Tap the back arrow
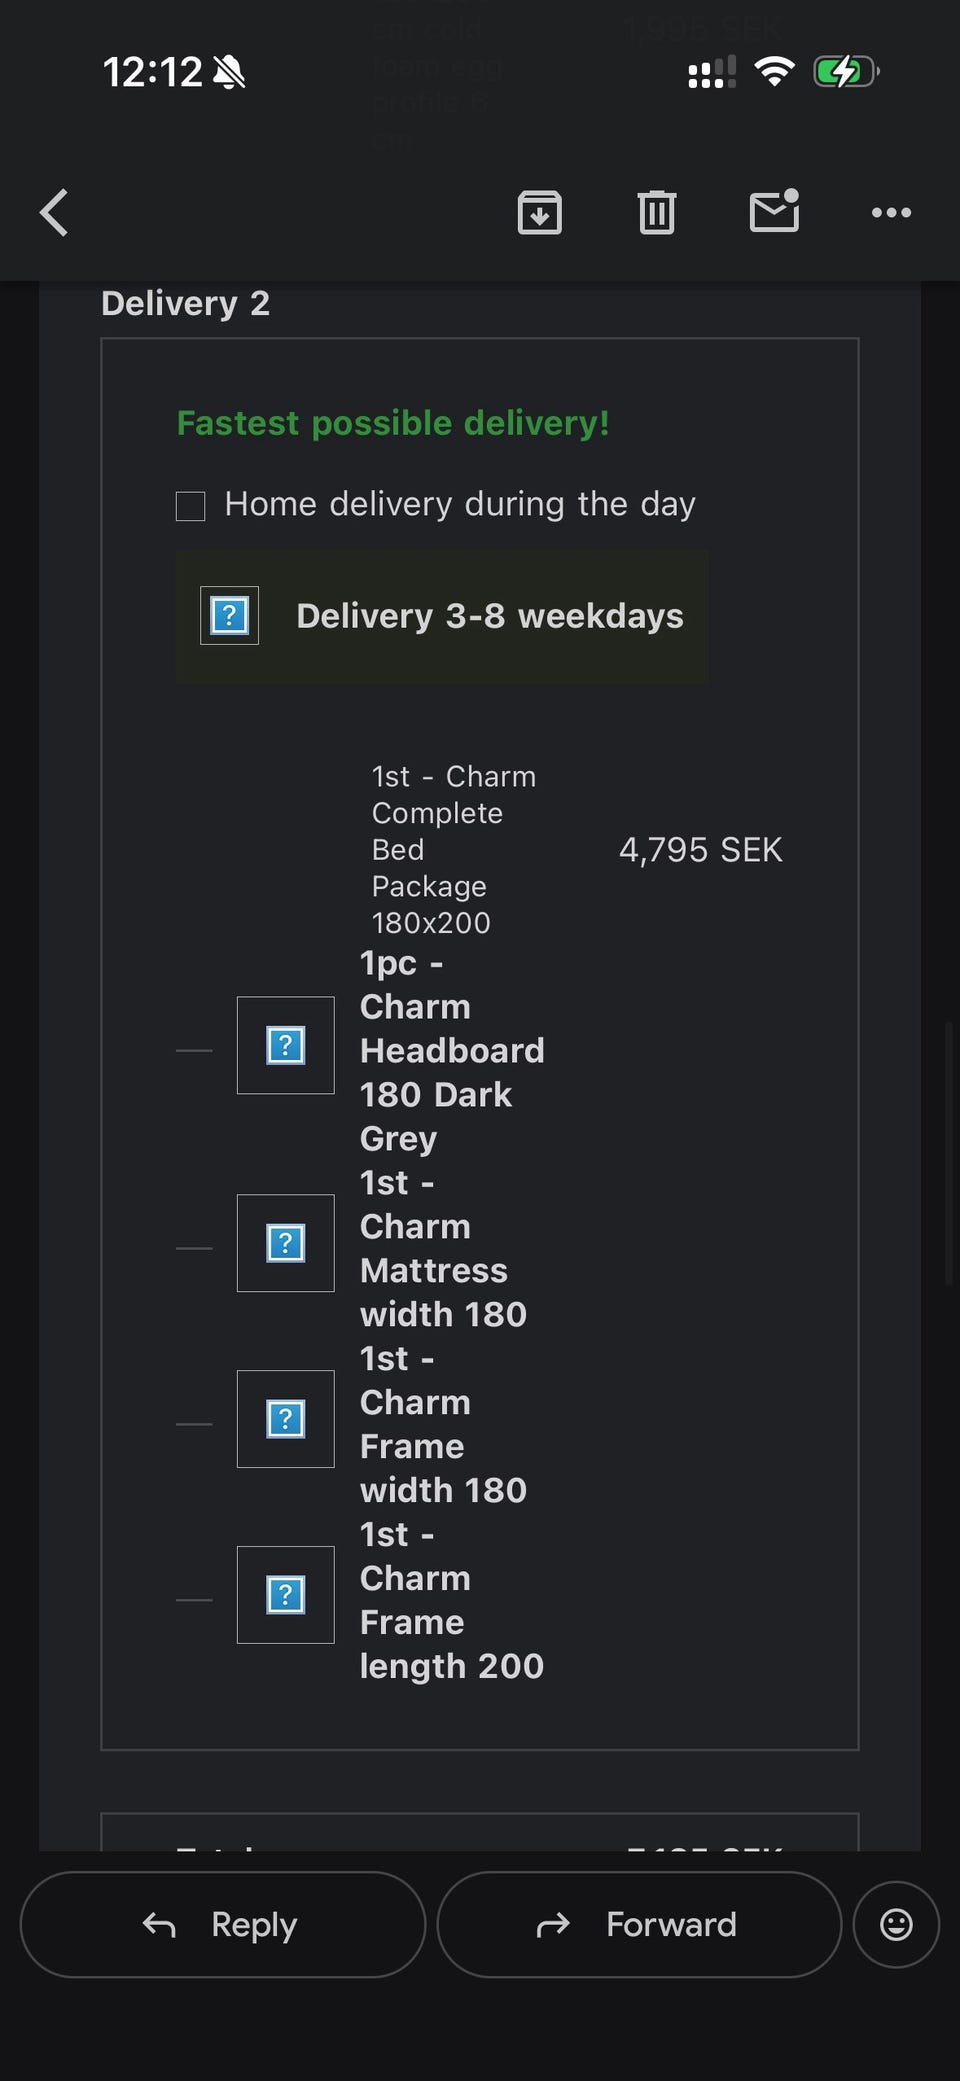This screenshot has height=2081, width=960. pos(55,213)
